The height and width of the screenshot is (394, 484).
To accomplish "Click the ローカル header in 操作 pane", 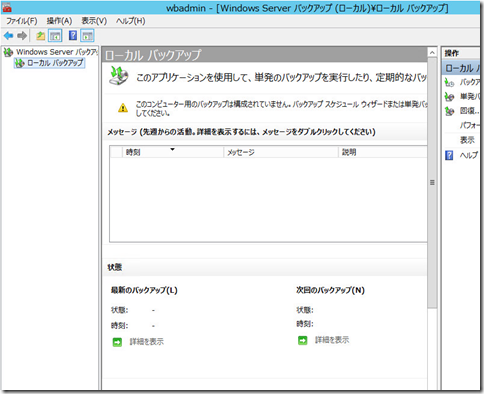I will pyautogui.click(x=461, y=68).
